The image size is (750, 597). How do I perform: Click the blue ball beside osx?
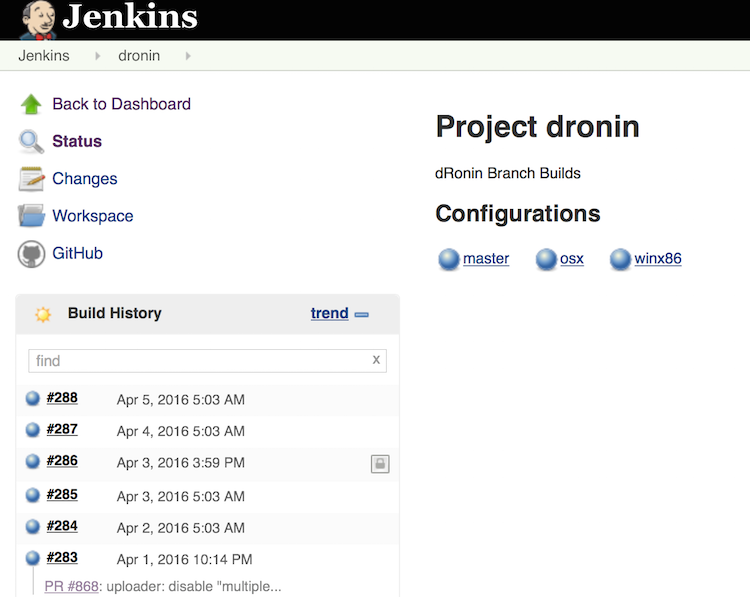pos(546,259)
